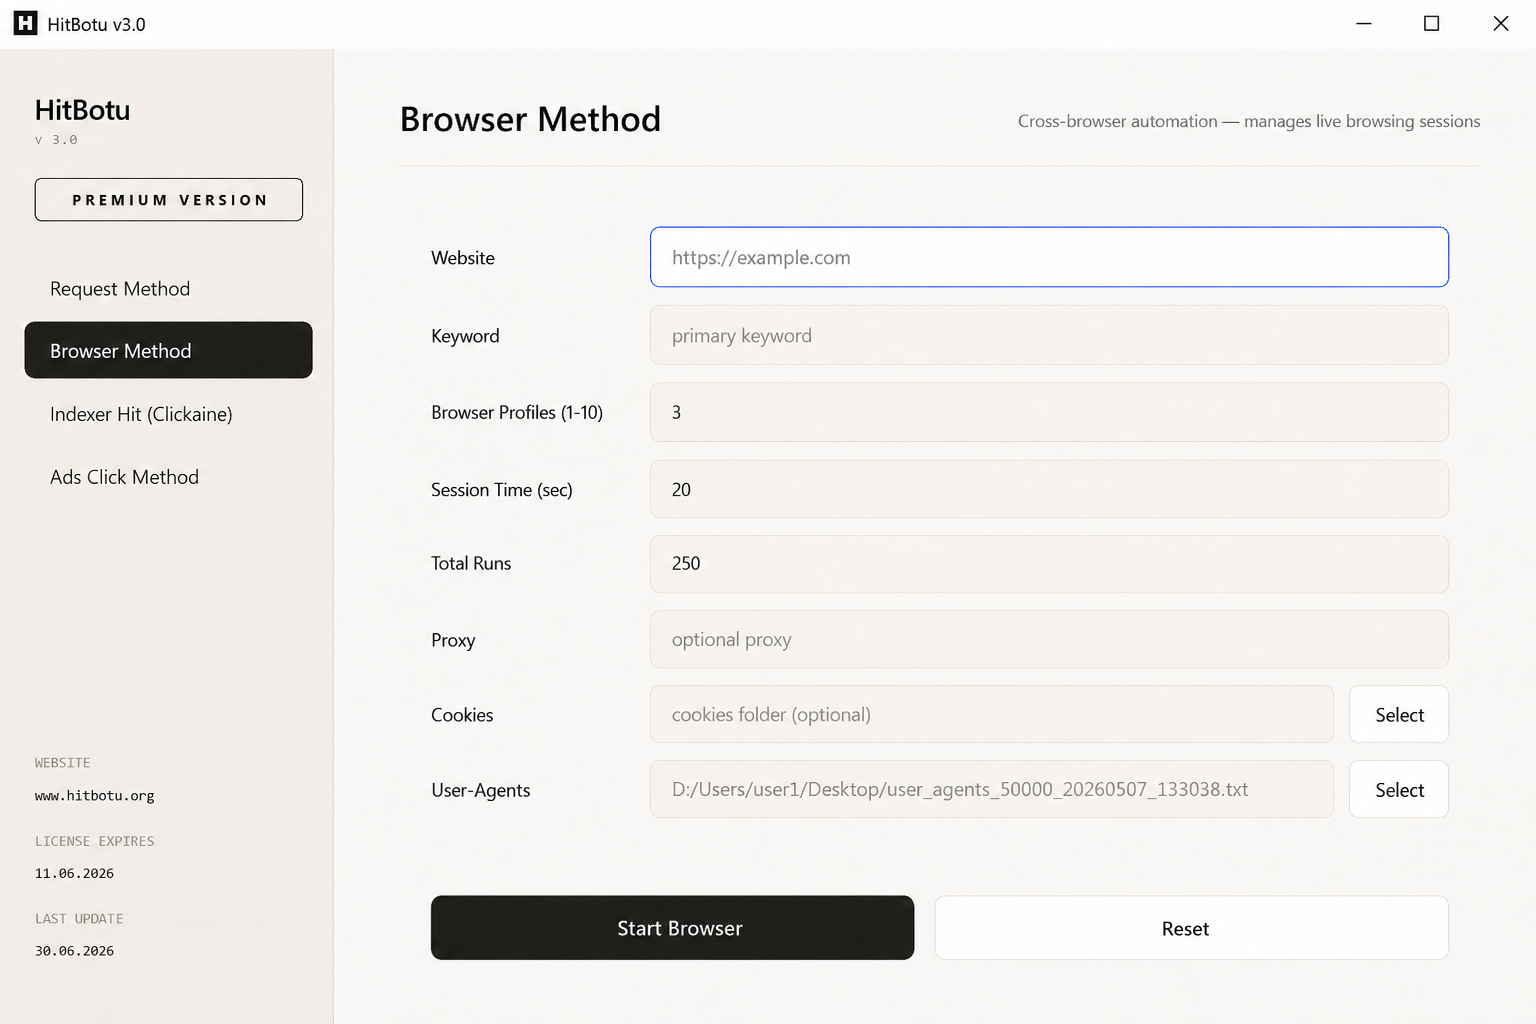This screenshot has width=1536, height=1024.
Task: Click the Start Browser button
Action: (672, 928)
